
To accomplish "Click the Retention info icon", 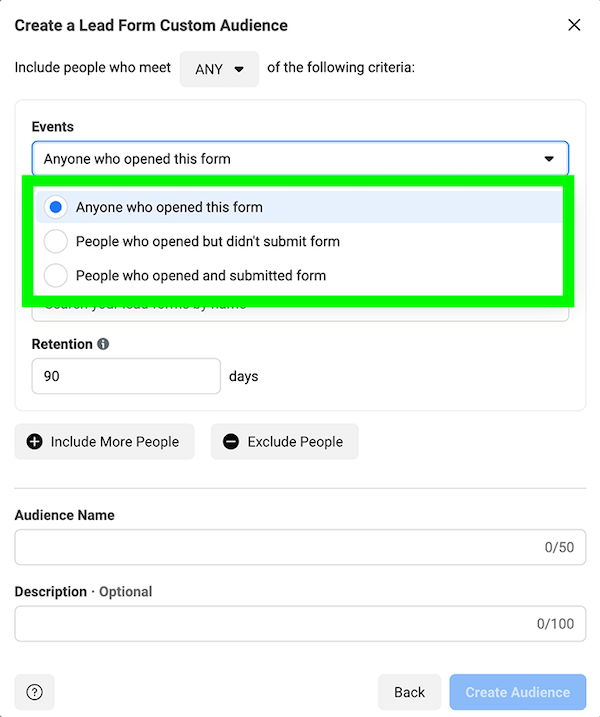I will tap(103, 344).
